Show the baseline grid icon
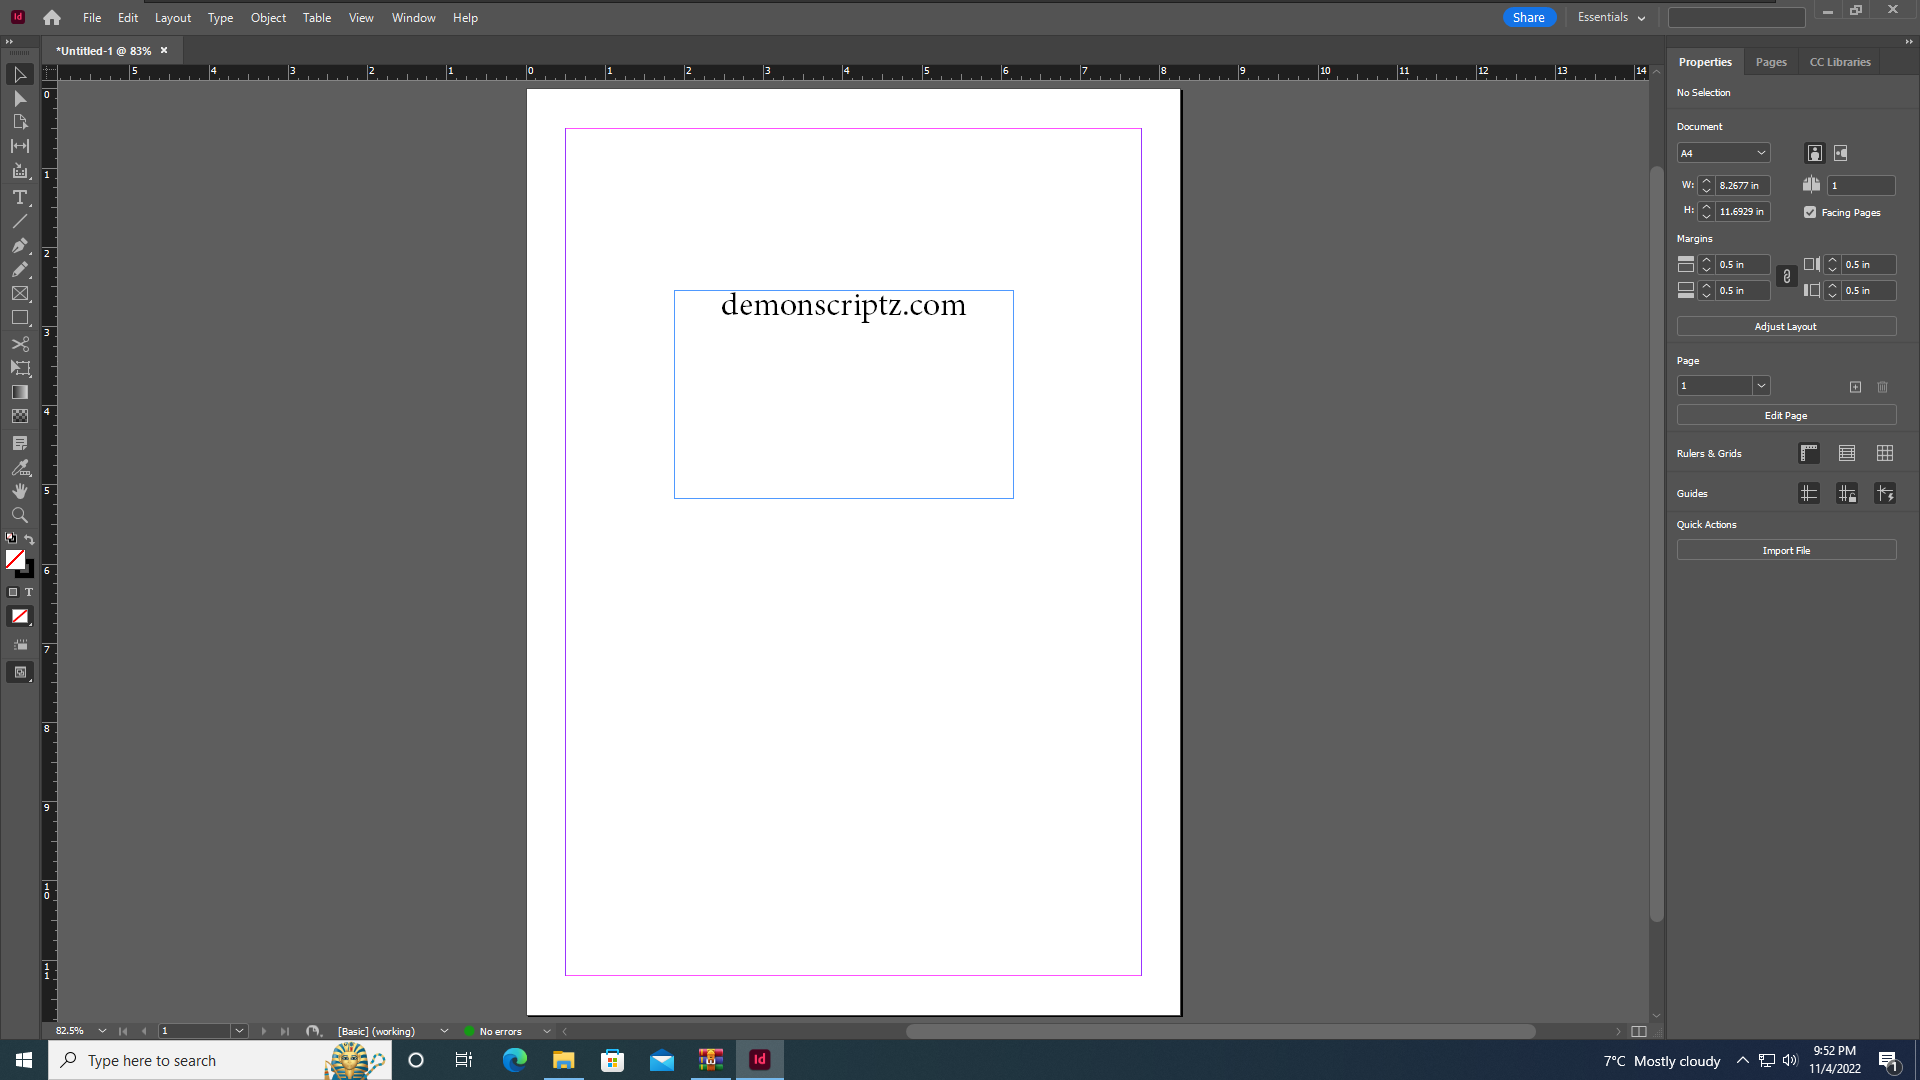The image size is (1920, 1080). click(1847, 454)
